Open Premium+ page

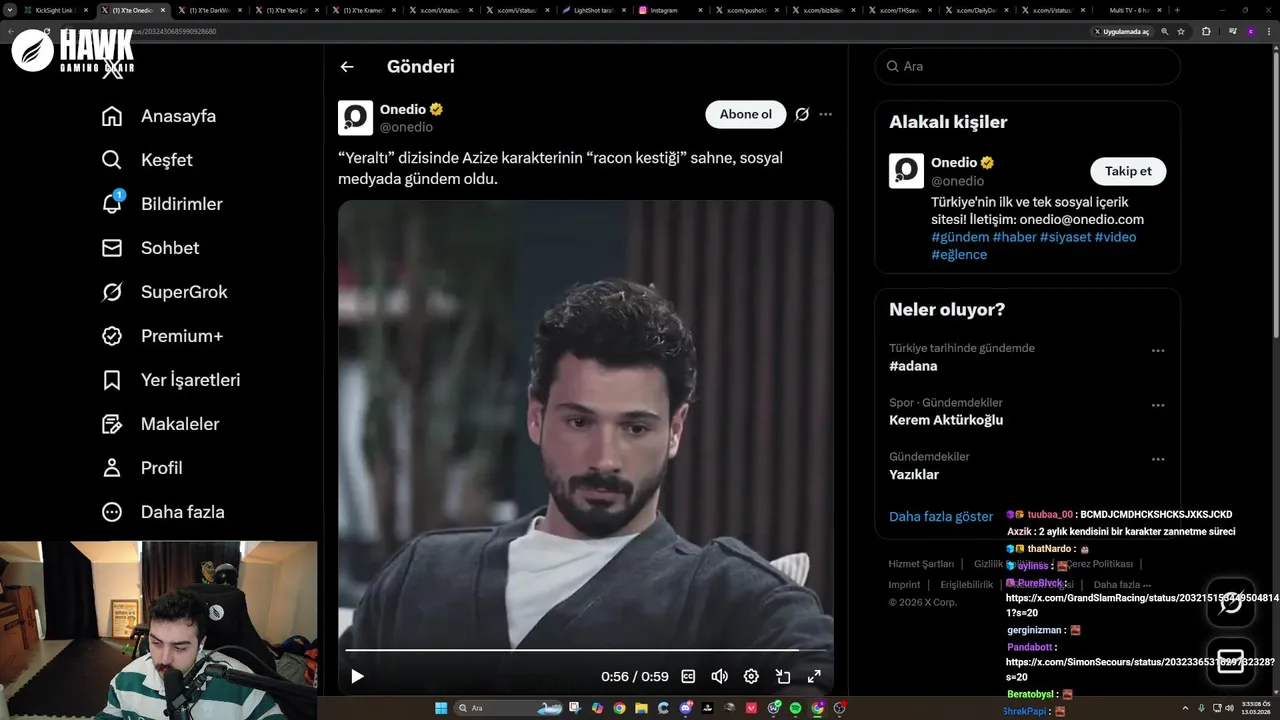162,336
